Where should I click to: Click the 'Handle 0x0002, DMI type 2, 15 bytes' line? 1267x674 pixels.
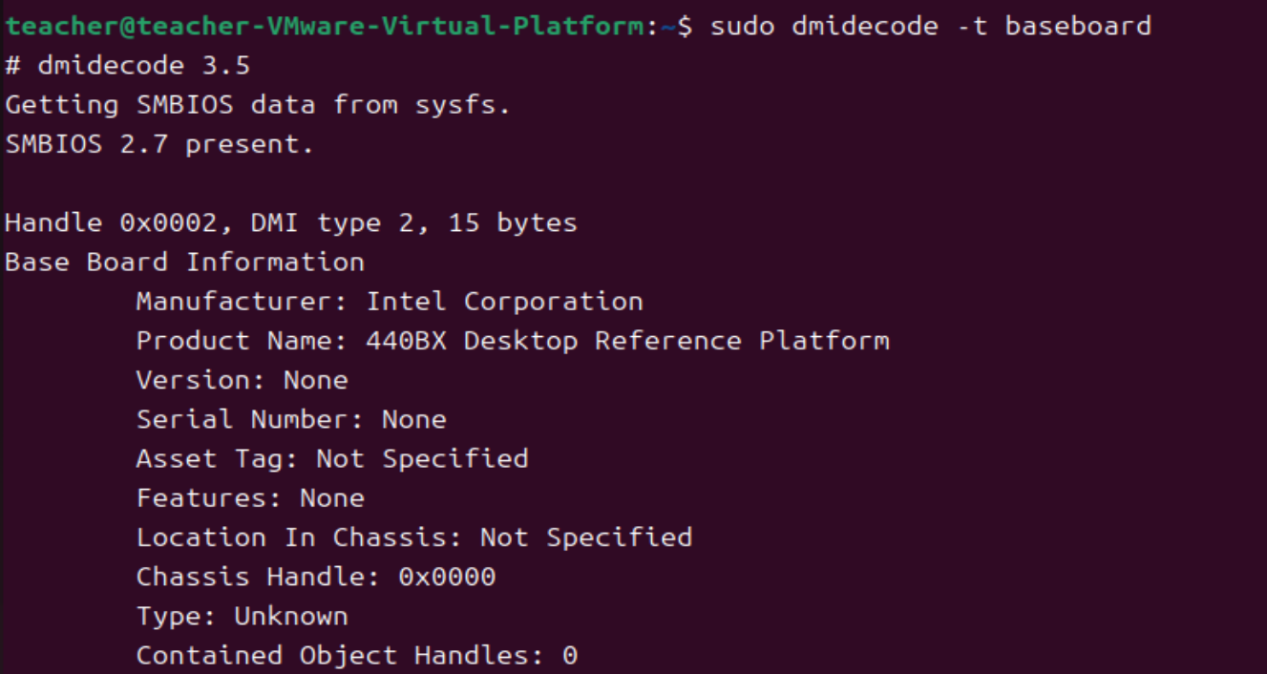coord(291,223)
